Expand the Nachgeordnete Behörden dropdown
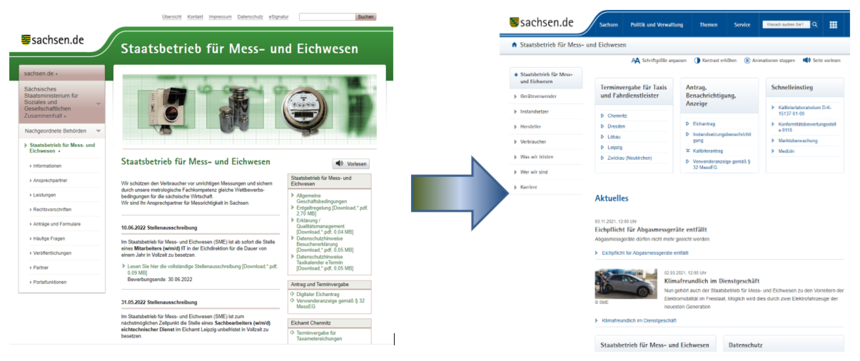The image size is (860, 361). point(98,131)
